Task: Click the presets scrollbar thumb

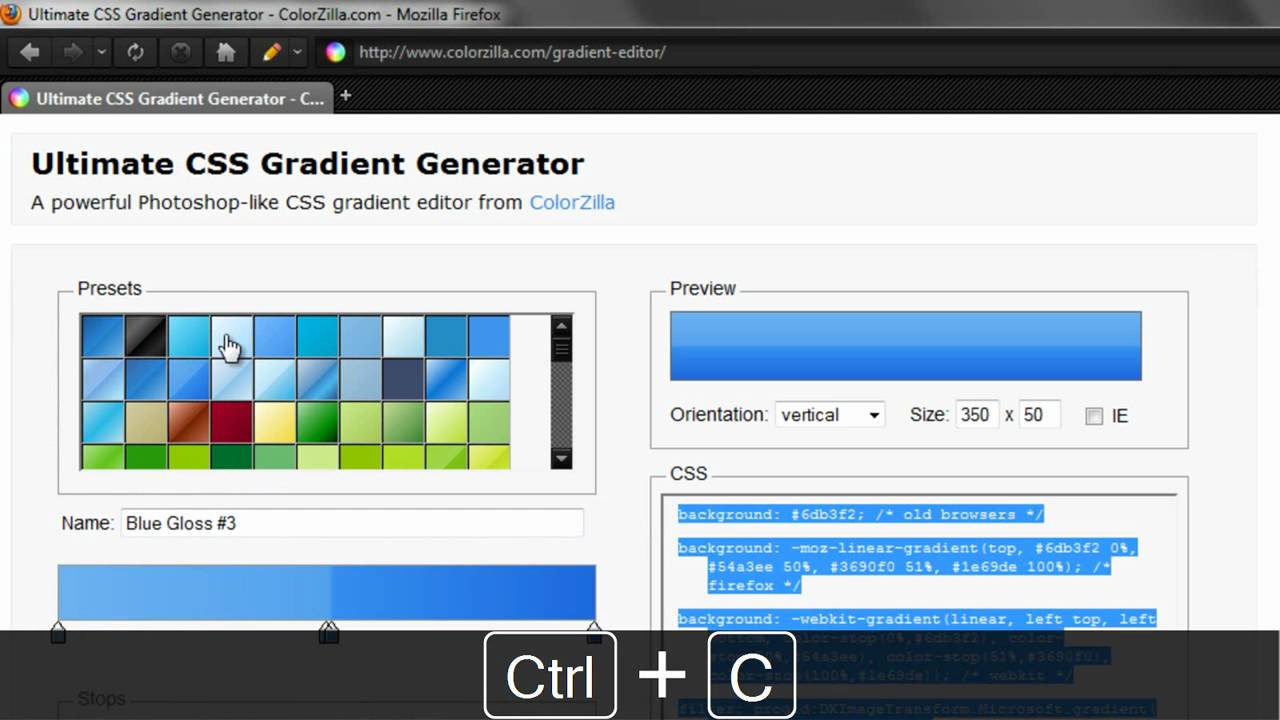Action: [561, 348]
